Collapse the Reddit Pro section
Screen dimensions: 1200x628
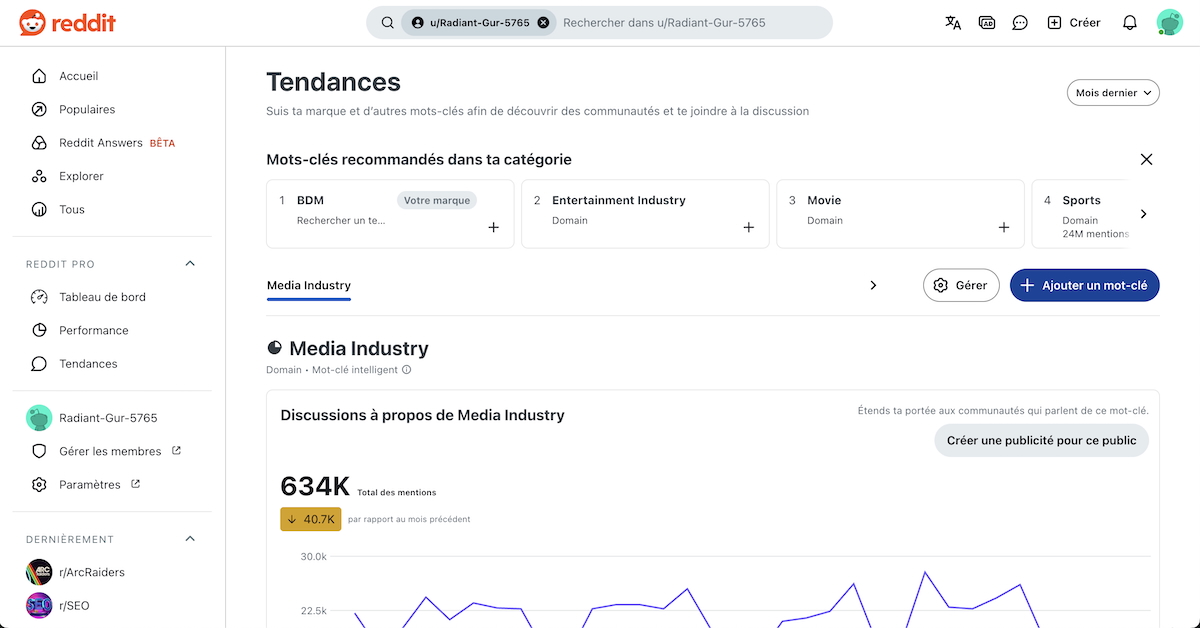(x=190, y=264)
